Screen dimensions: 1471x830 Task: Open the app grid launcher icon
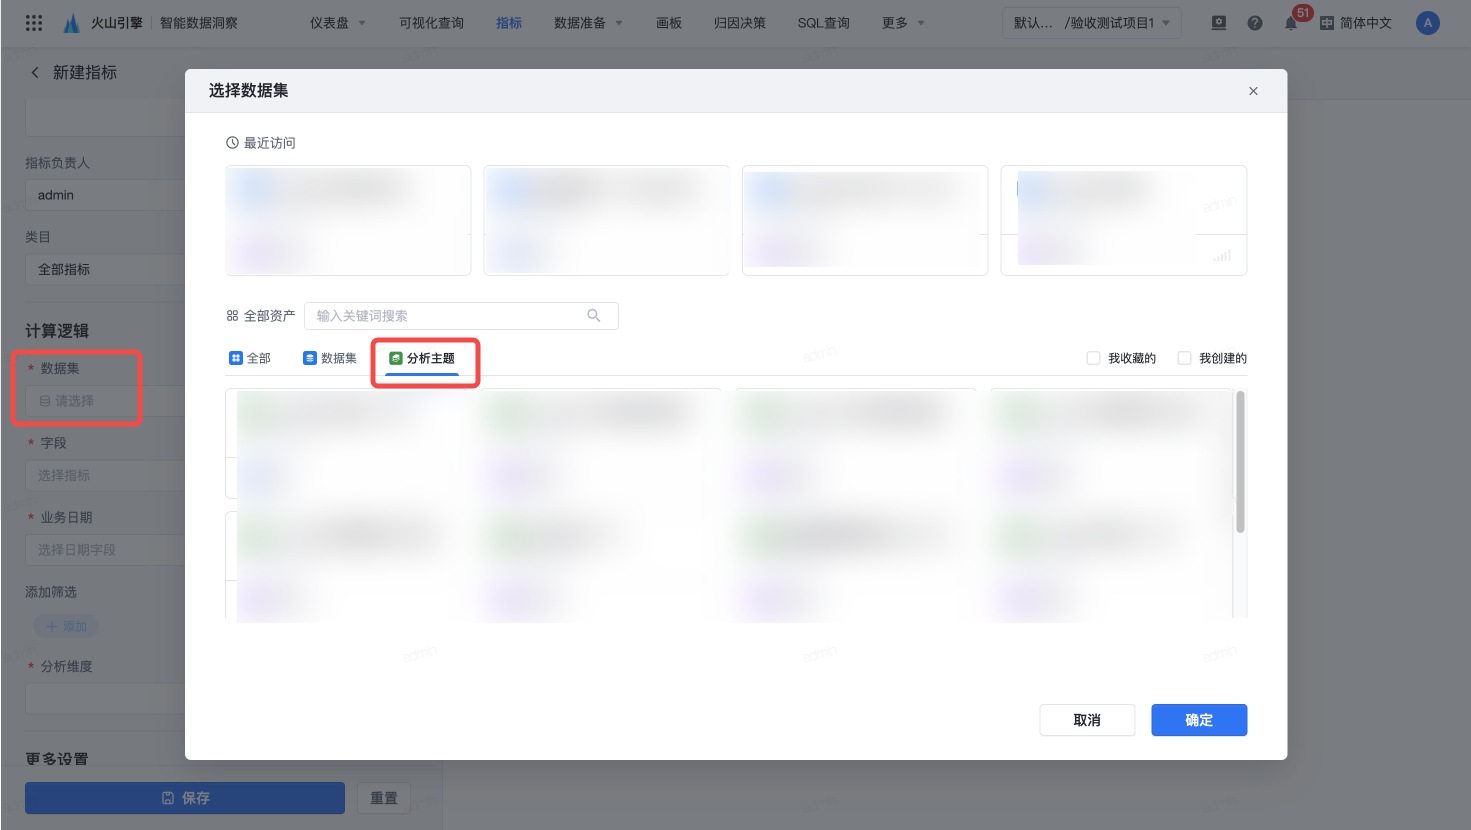(x=33, y=23)
